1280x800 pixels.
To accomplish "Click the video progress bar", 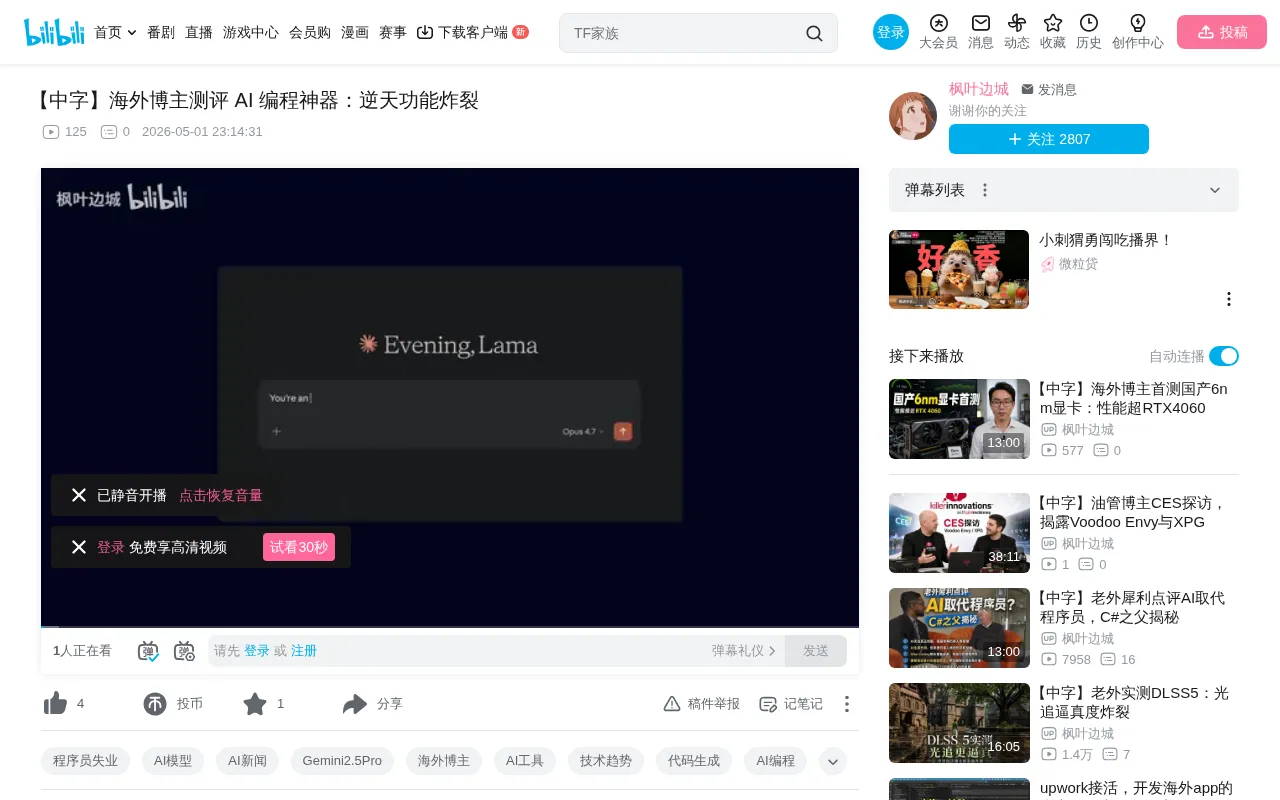I will click(x=450, y=627).
